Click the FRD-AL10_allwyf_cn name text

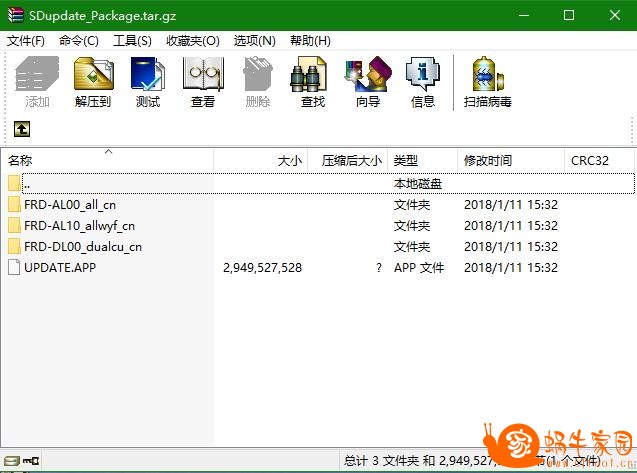(80, 226)
